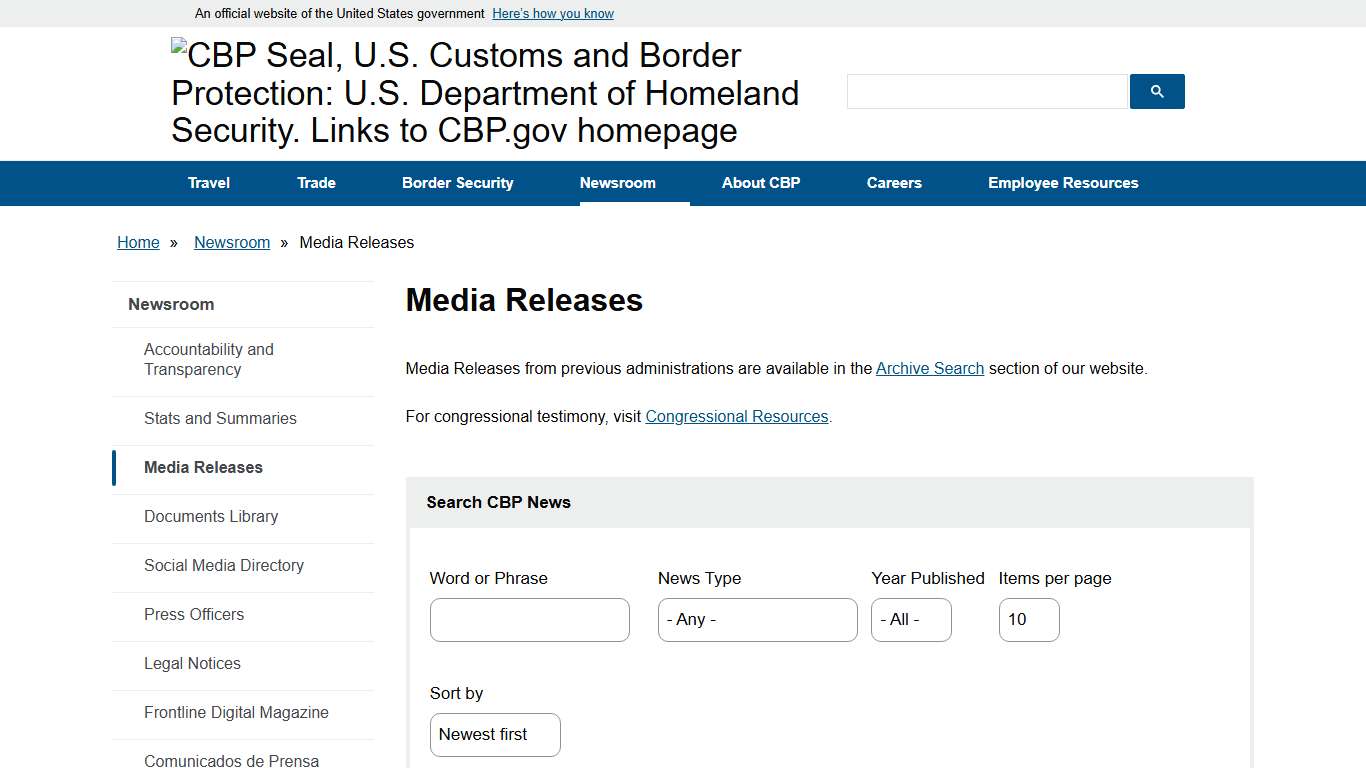Change Items per page from 10

(1028, 619)
